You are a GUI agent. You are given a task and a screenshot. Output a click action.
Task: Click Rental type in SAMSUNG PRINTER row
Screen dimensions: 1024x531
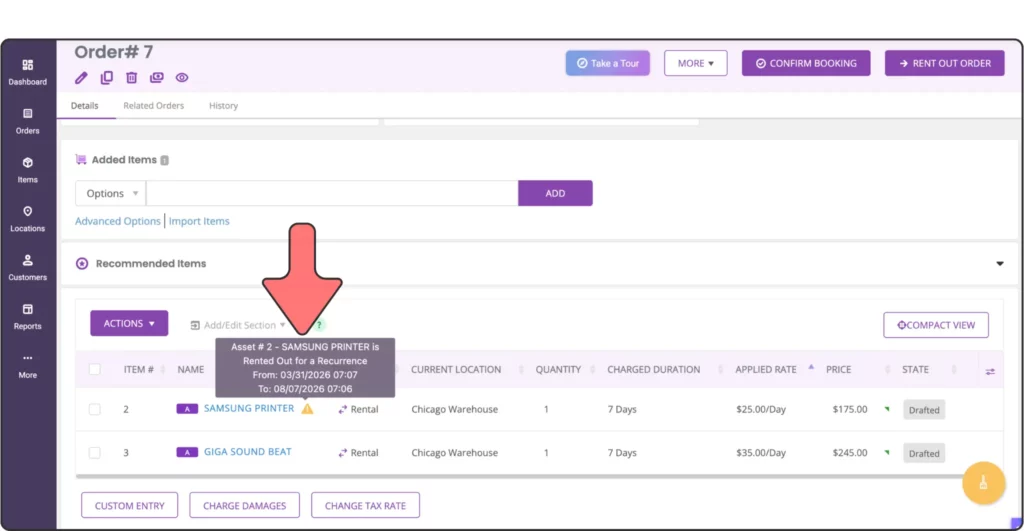(358, 409)
